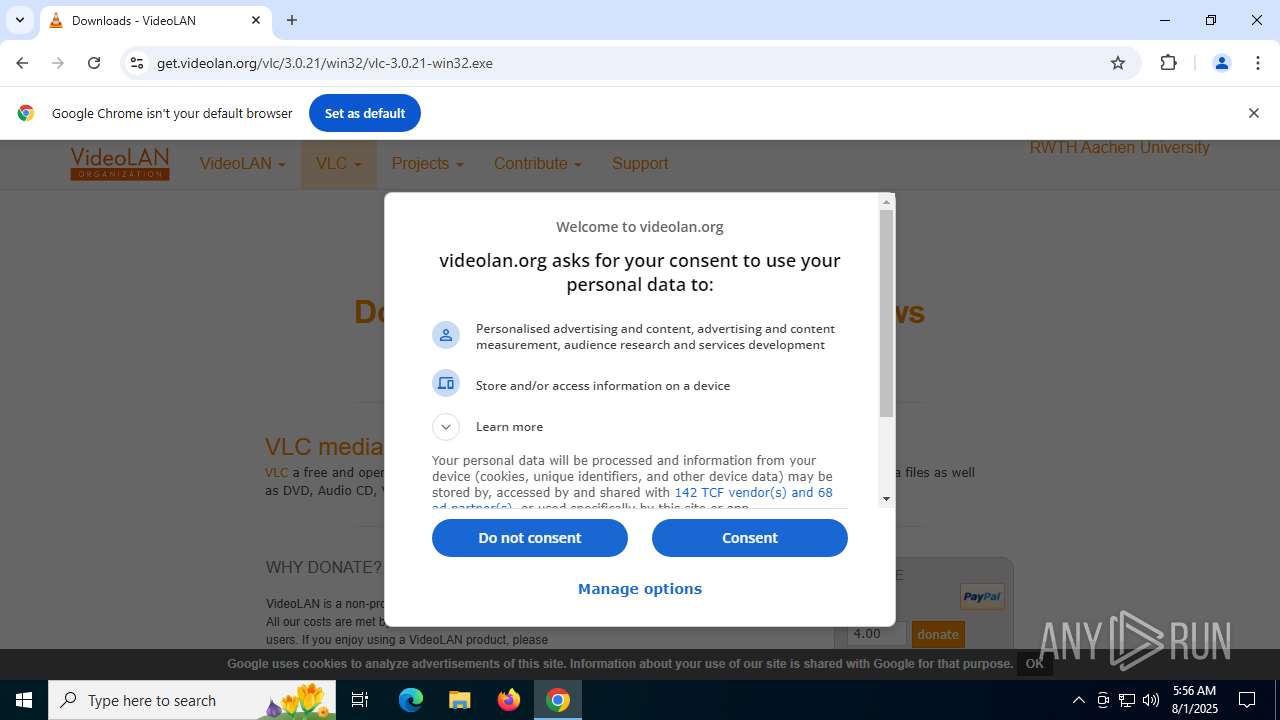
Task: Open site information icon in address bar
Action: pos(137,63)
